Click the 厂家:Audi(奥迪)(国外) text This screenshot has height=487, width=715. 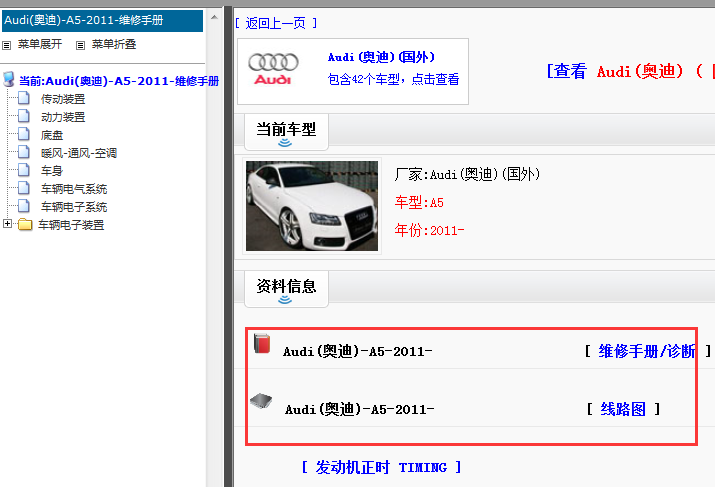click(x=467, y=174)
